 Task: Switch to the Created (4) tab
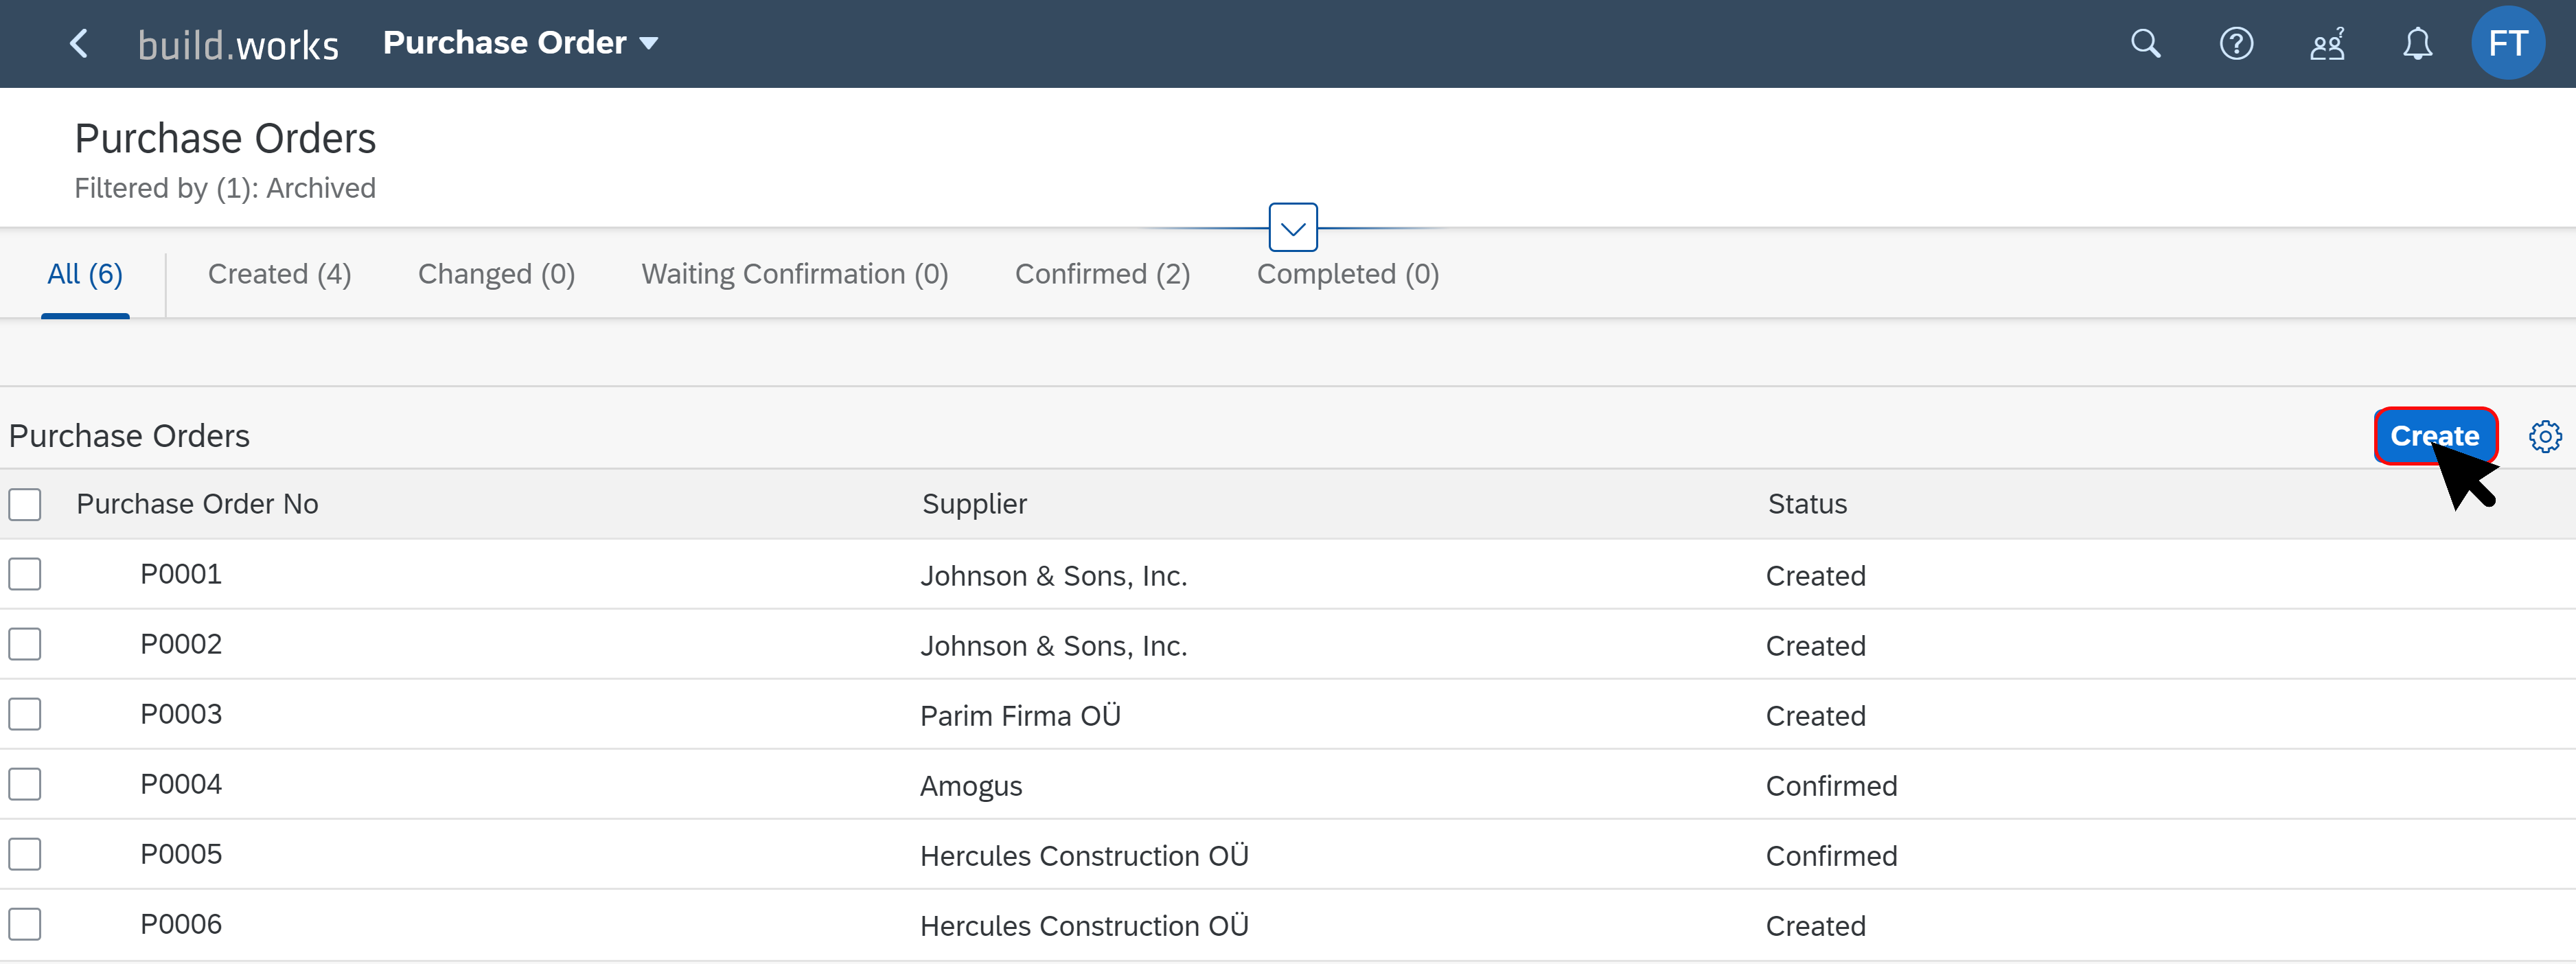tap(280, 274)
